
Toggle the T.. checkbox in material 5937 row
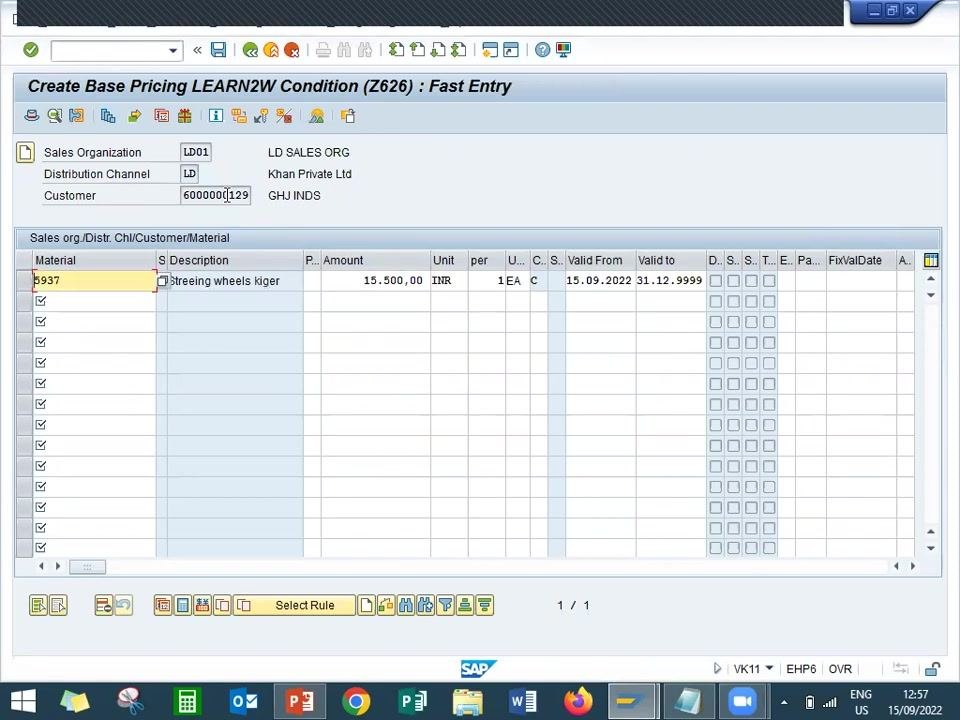point(769,281)
